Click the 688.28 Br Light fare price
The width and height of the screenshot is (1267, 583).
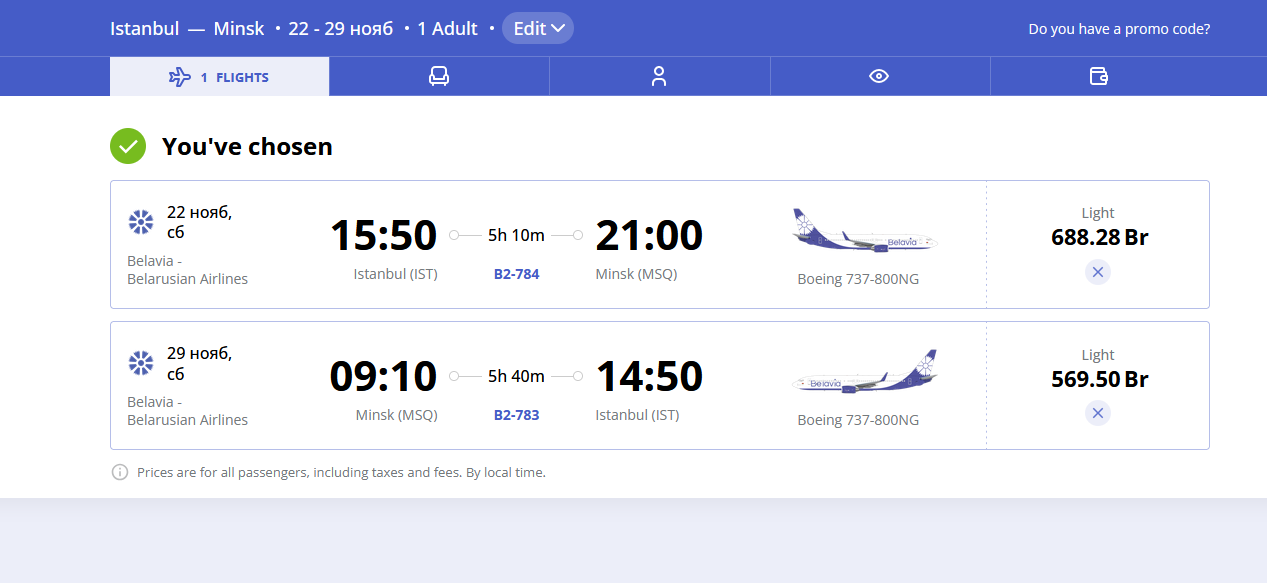coord(1099,238)
